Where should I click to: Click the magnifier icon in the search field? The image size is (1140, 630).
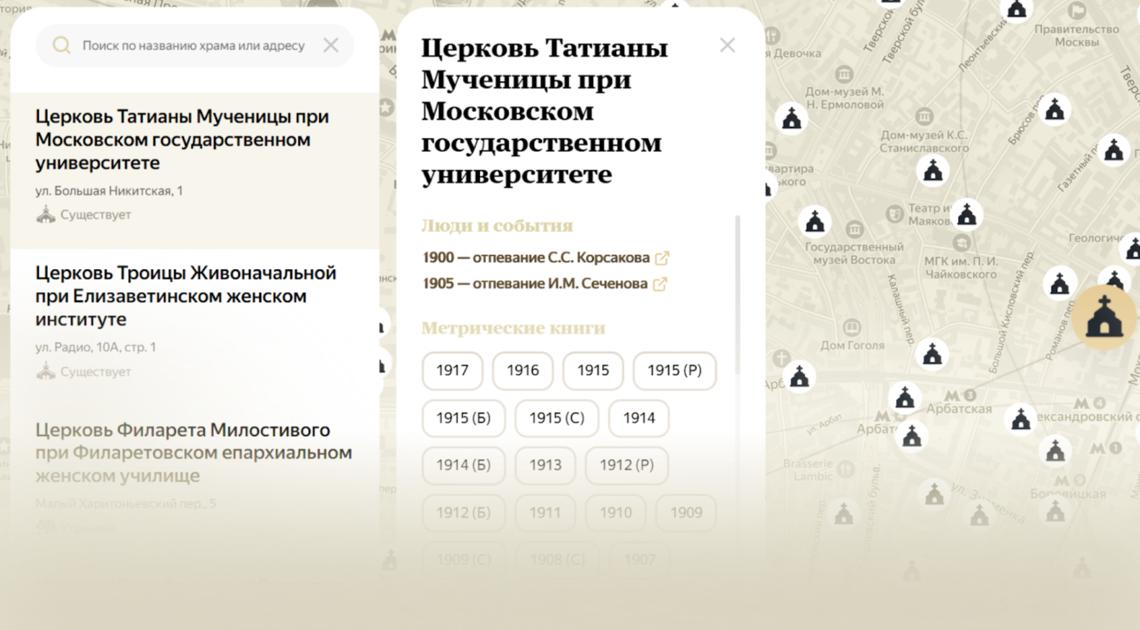61,45
